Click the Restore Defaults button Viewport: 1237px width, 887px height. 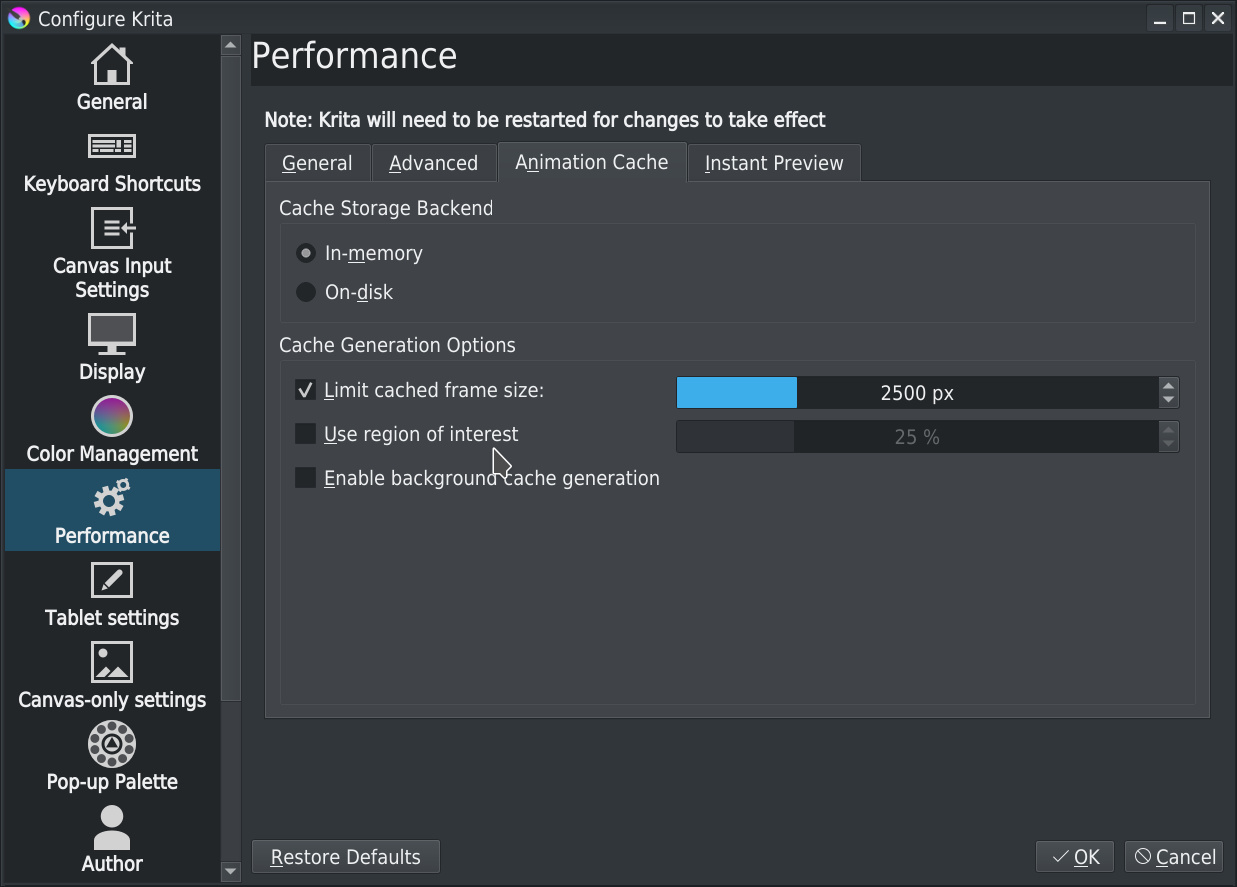coord(346,857)
